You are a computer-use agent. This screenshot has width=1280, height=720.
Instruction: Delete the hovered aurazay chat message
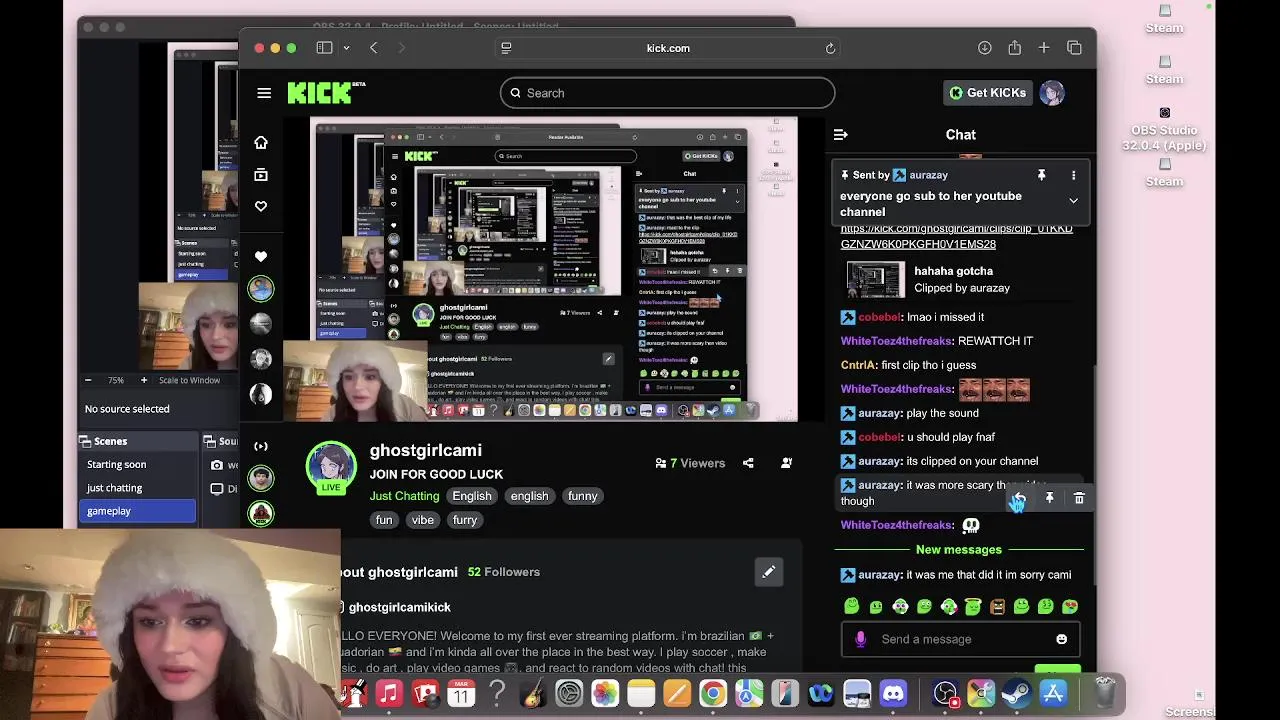1079,497
